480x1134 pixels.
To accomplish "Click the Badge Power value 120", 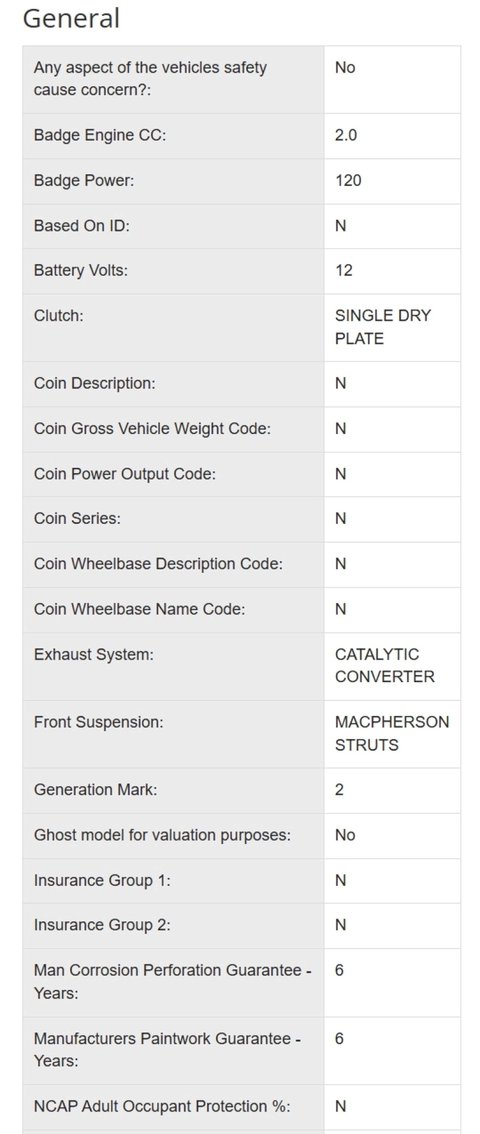I will 348,180.
